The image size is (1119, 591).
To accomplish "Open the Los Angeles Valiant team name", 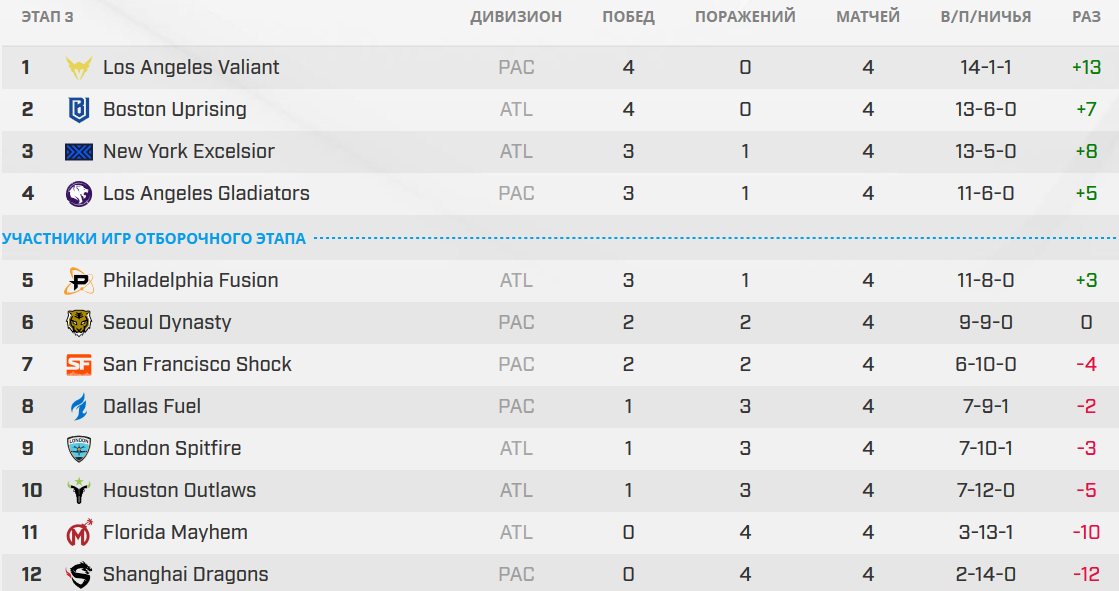I will click(191, 67).
